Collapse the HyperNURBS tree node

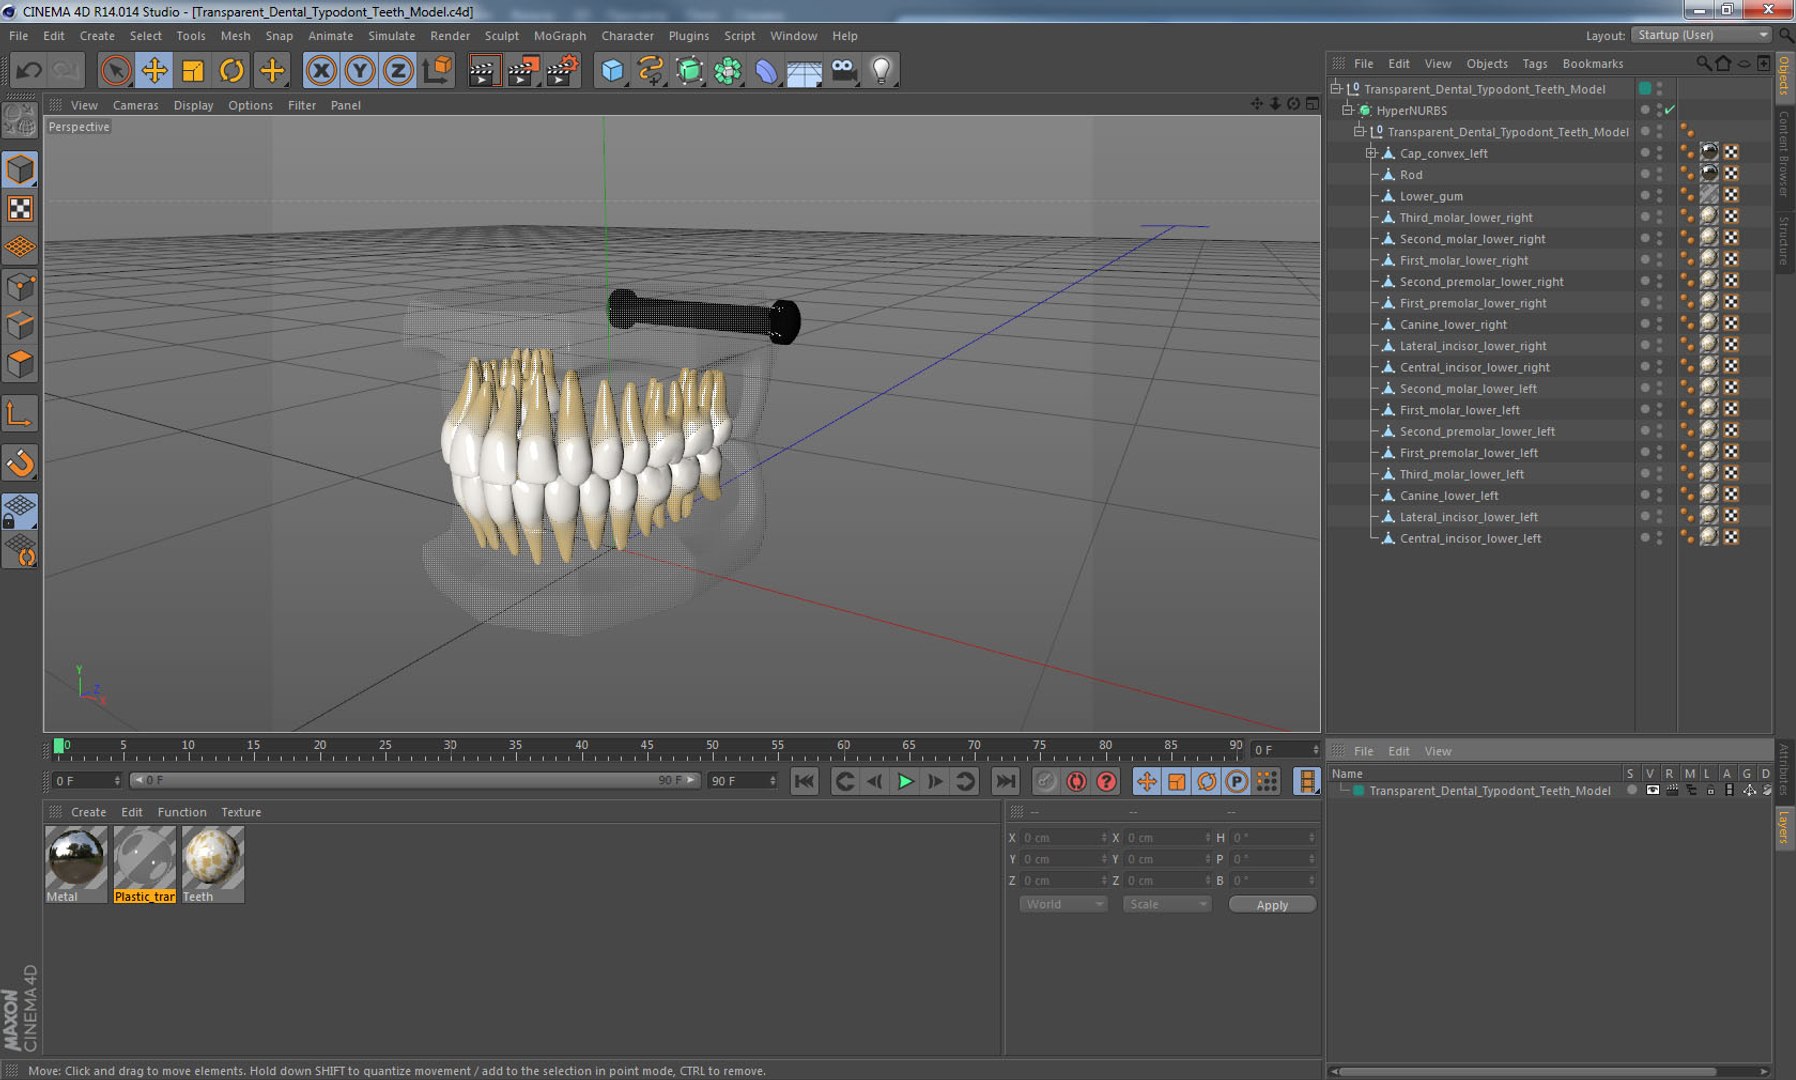click(1348, 110)
